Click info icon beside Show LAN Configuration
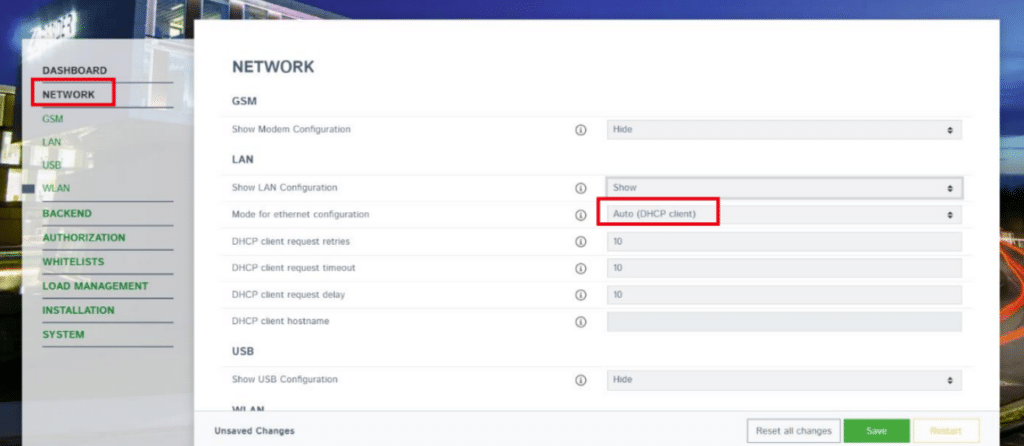The image size is (1024, 446). tap(580, 188)
